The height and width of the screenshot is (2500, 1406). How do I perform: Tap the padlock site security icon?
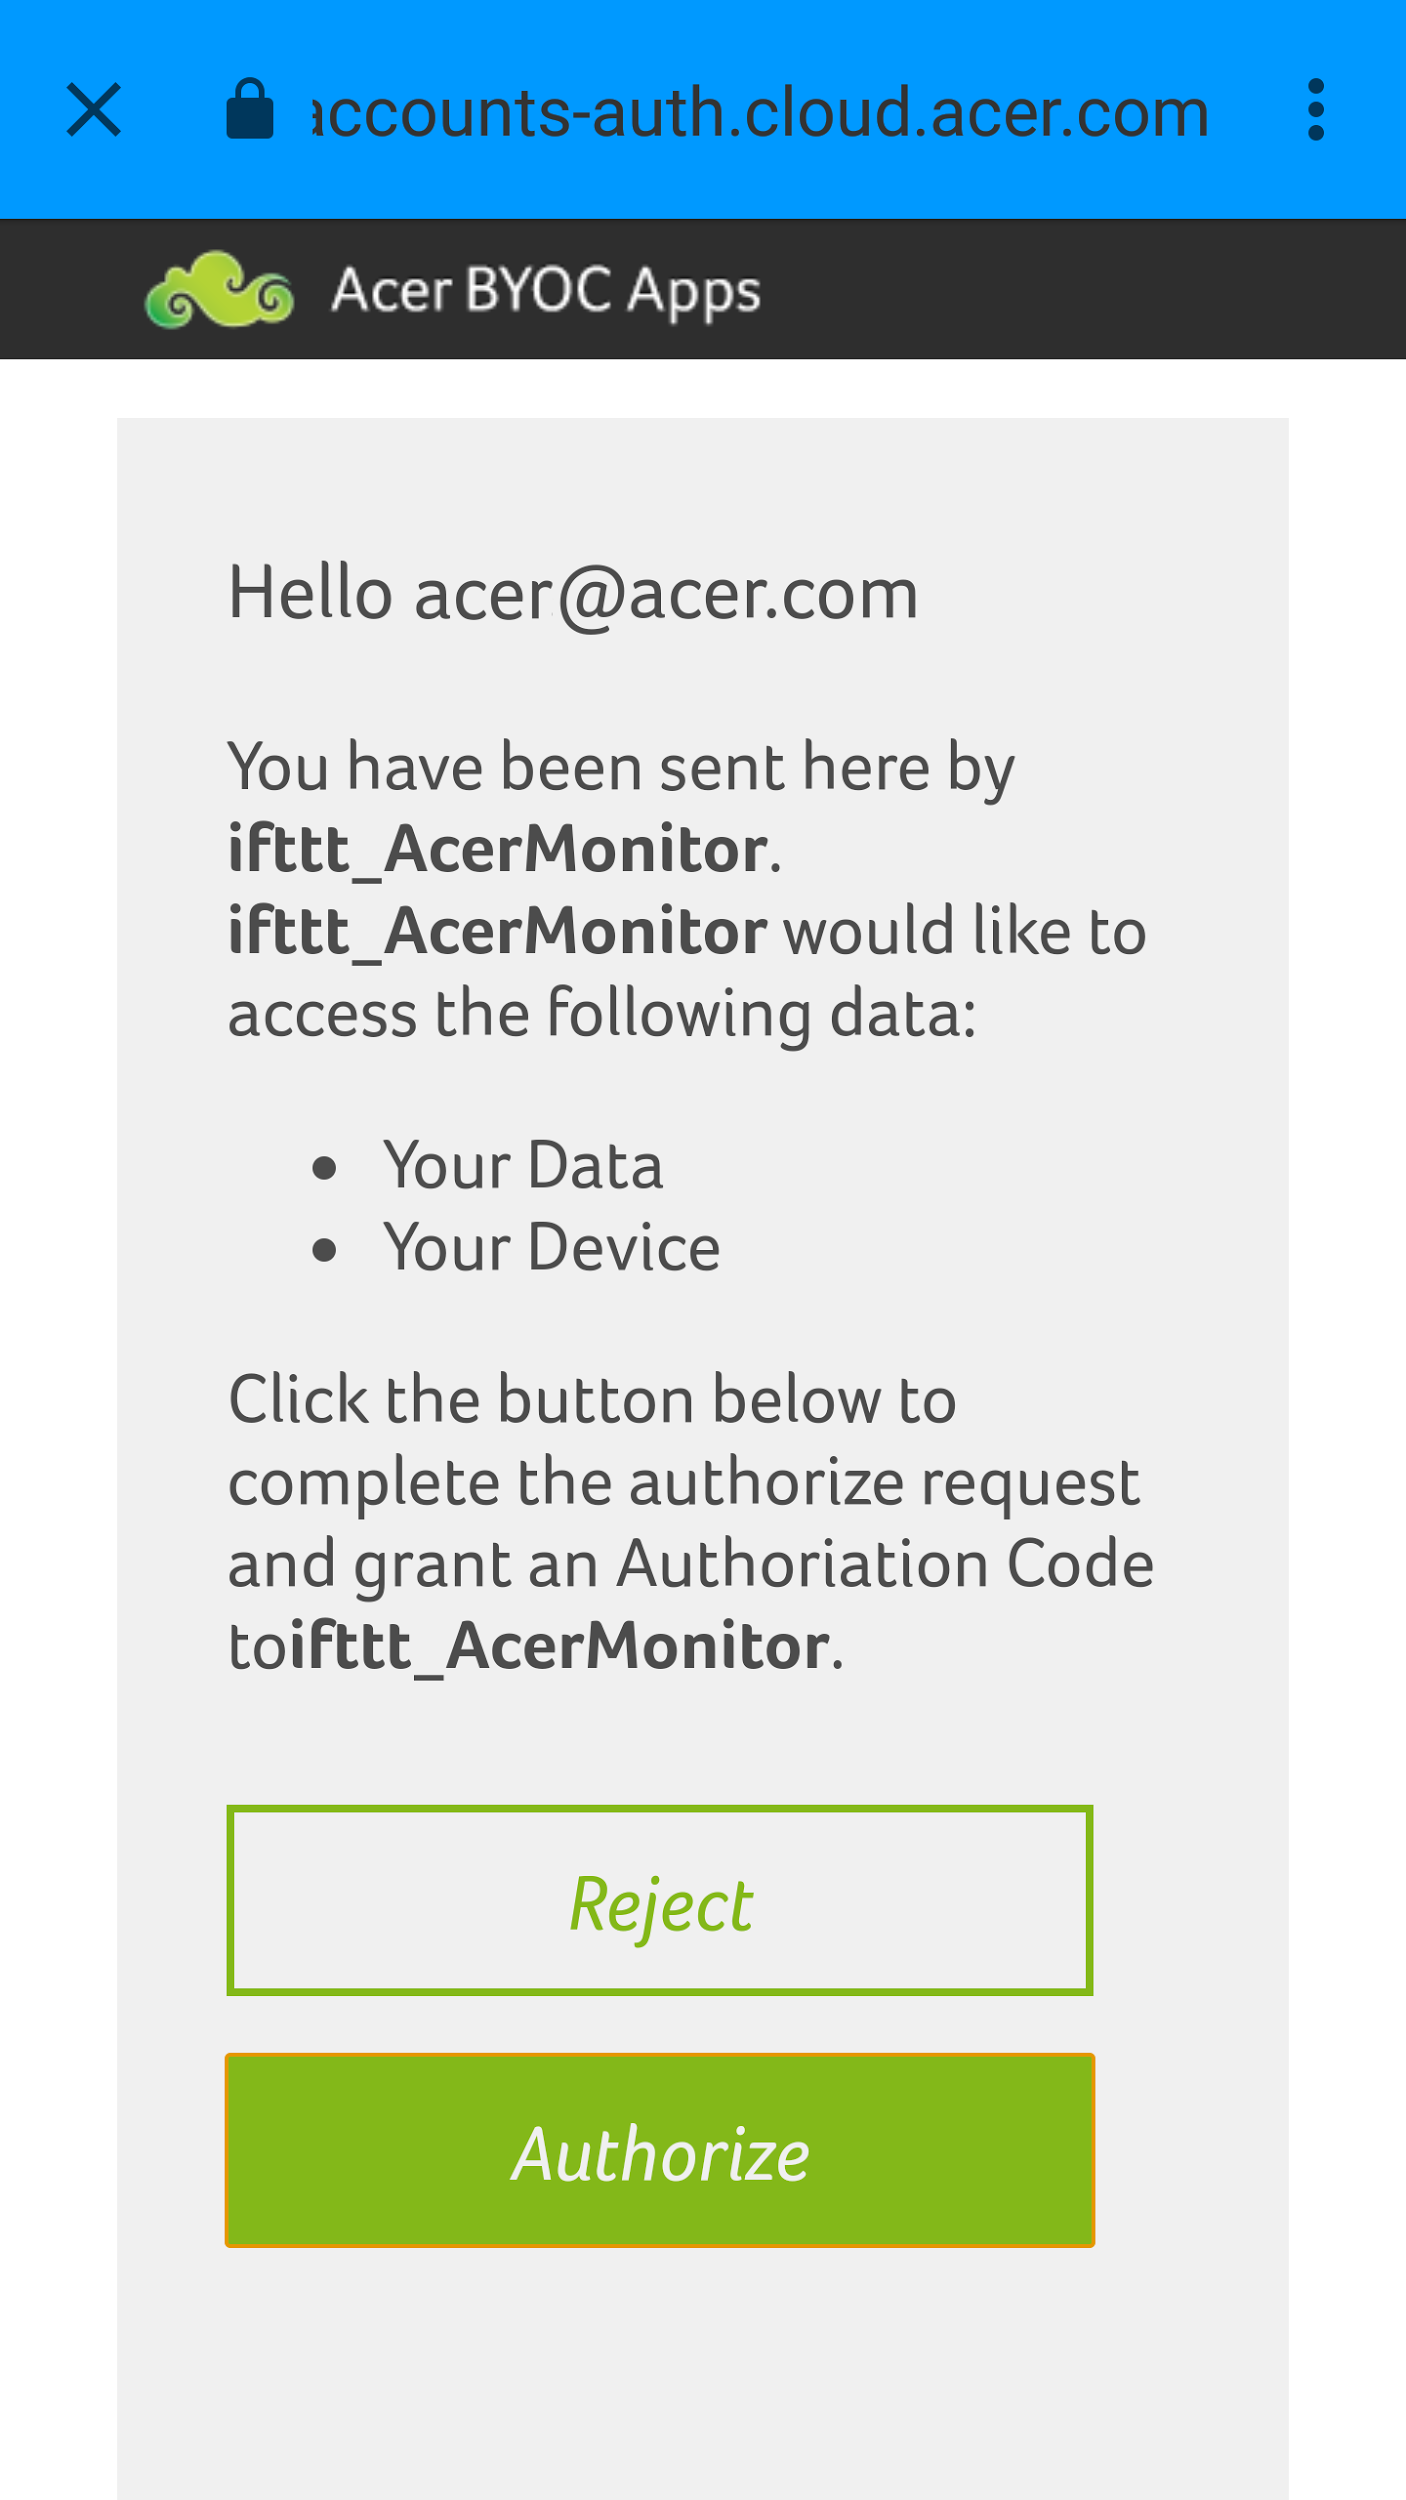coord(250,109)
